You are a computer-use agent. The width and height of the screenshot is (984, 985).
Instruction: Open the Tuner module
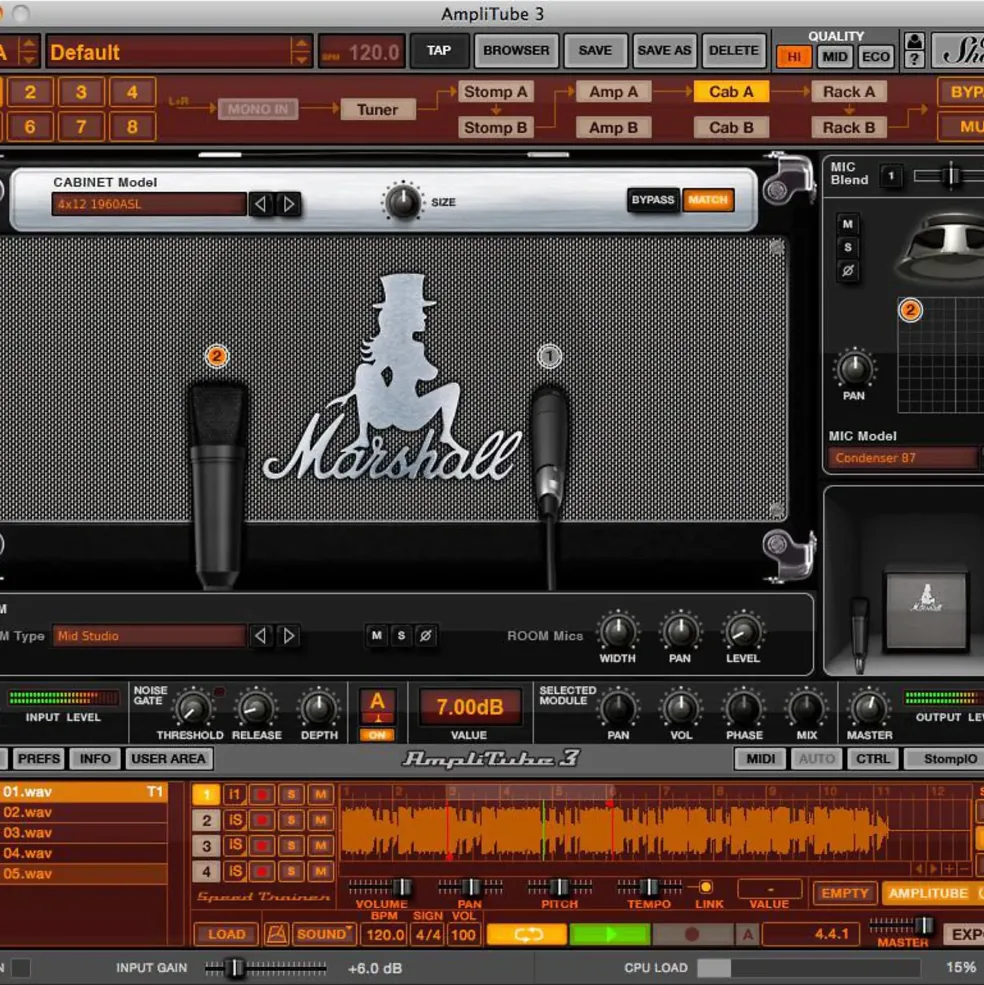(378, 109)
